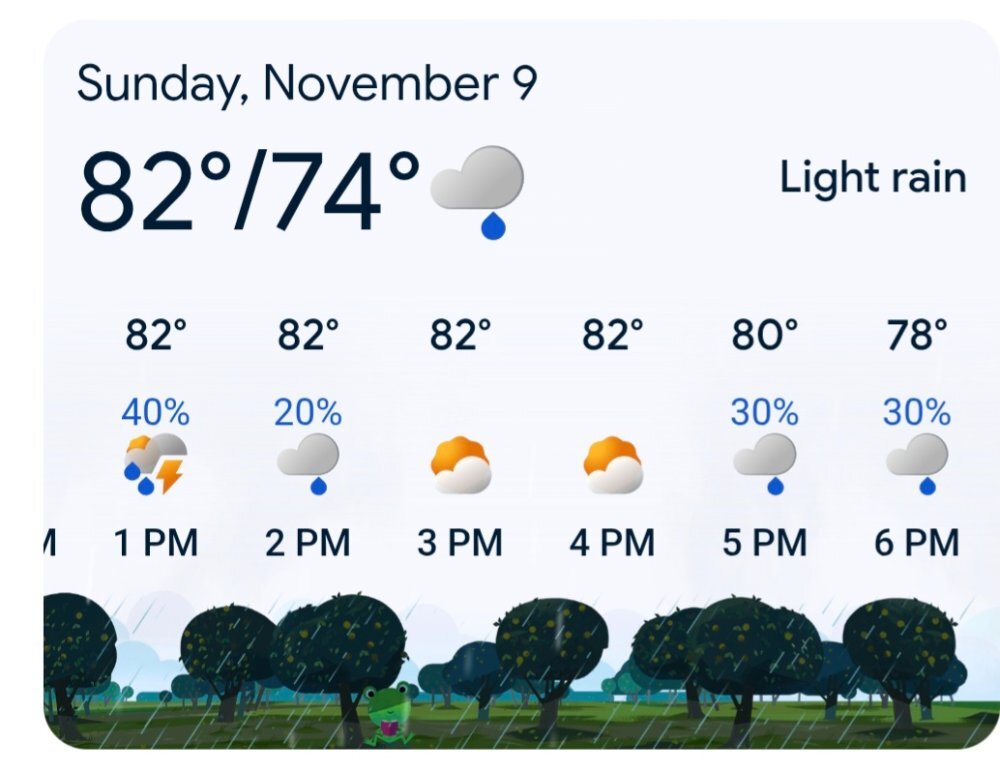
Task: Choose the 2 PM hour label
Action: coord(308,543)
